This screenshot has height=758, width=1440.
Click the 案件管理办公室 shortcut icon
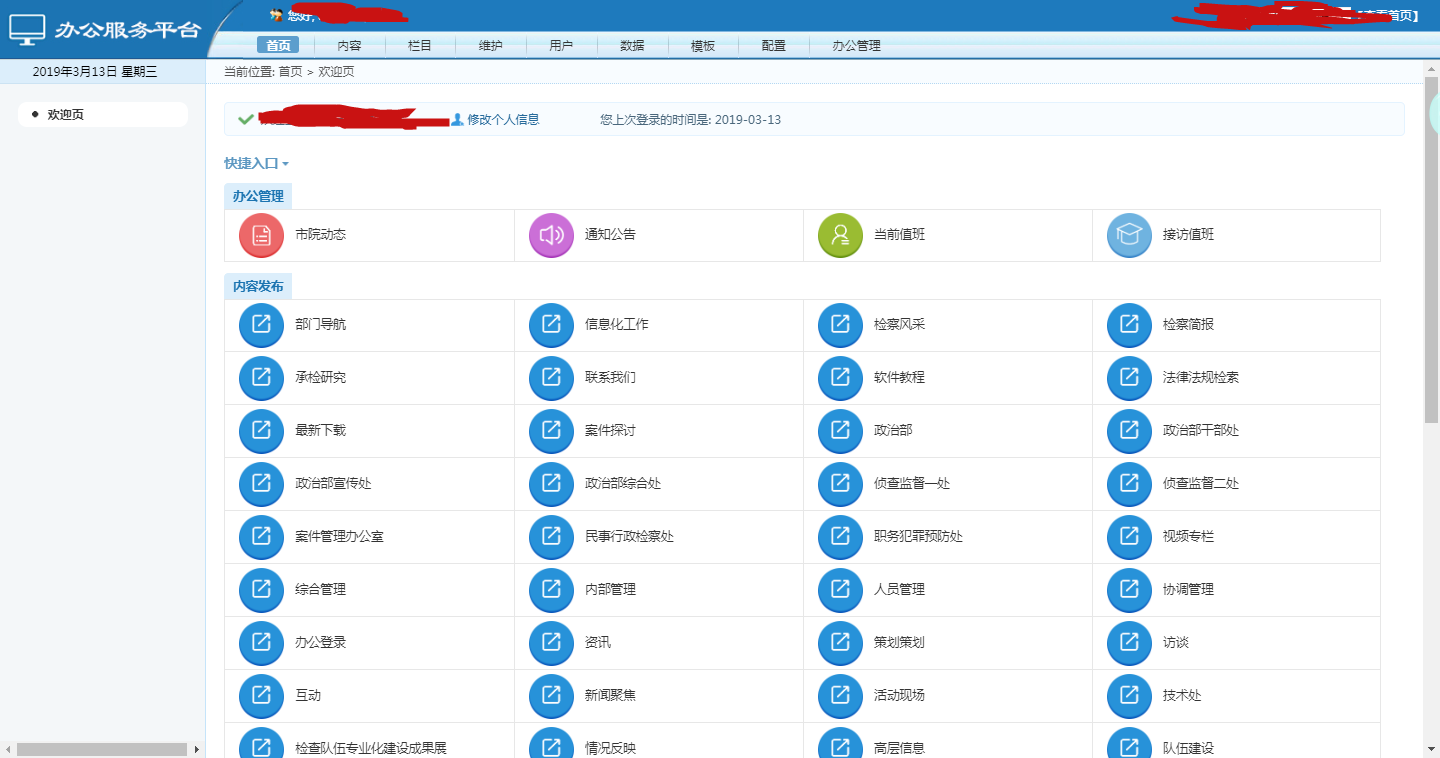[x=261, y=537]
